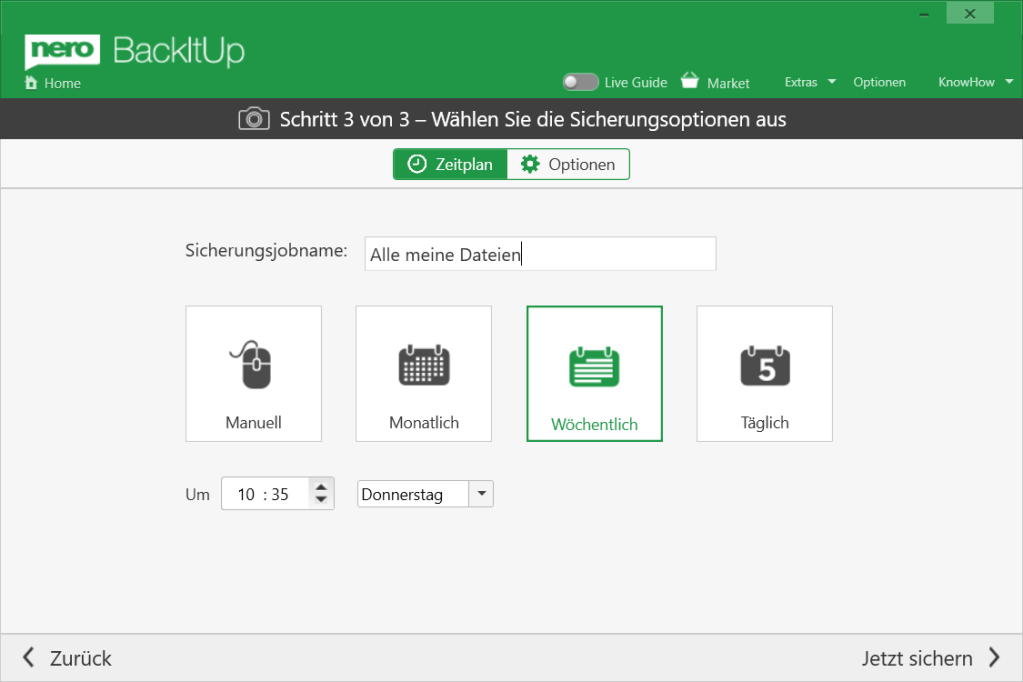Viewport: 1023px width, 682px height.
Task: Open the Market basket icon
Action: click(690, 81)
